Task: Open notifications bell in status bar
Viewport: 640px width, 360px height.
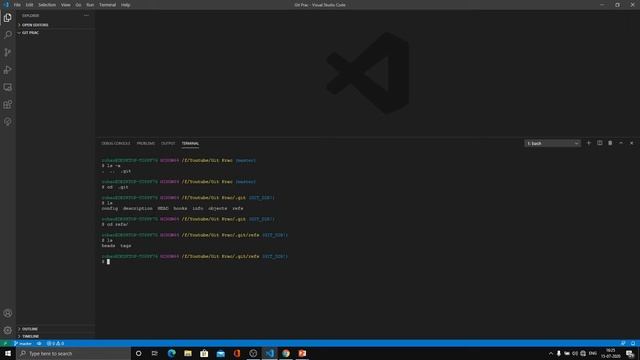Action: click(633, 343)
